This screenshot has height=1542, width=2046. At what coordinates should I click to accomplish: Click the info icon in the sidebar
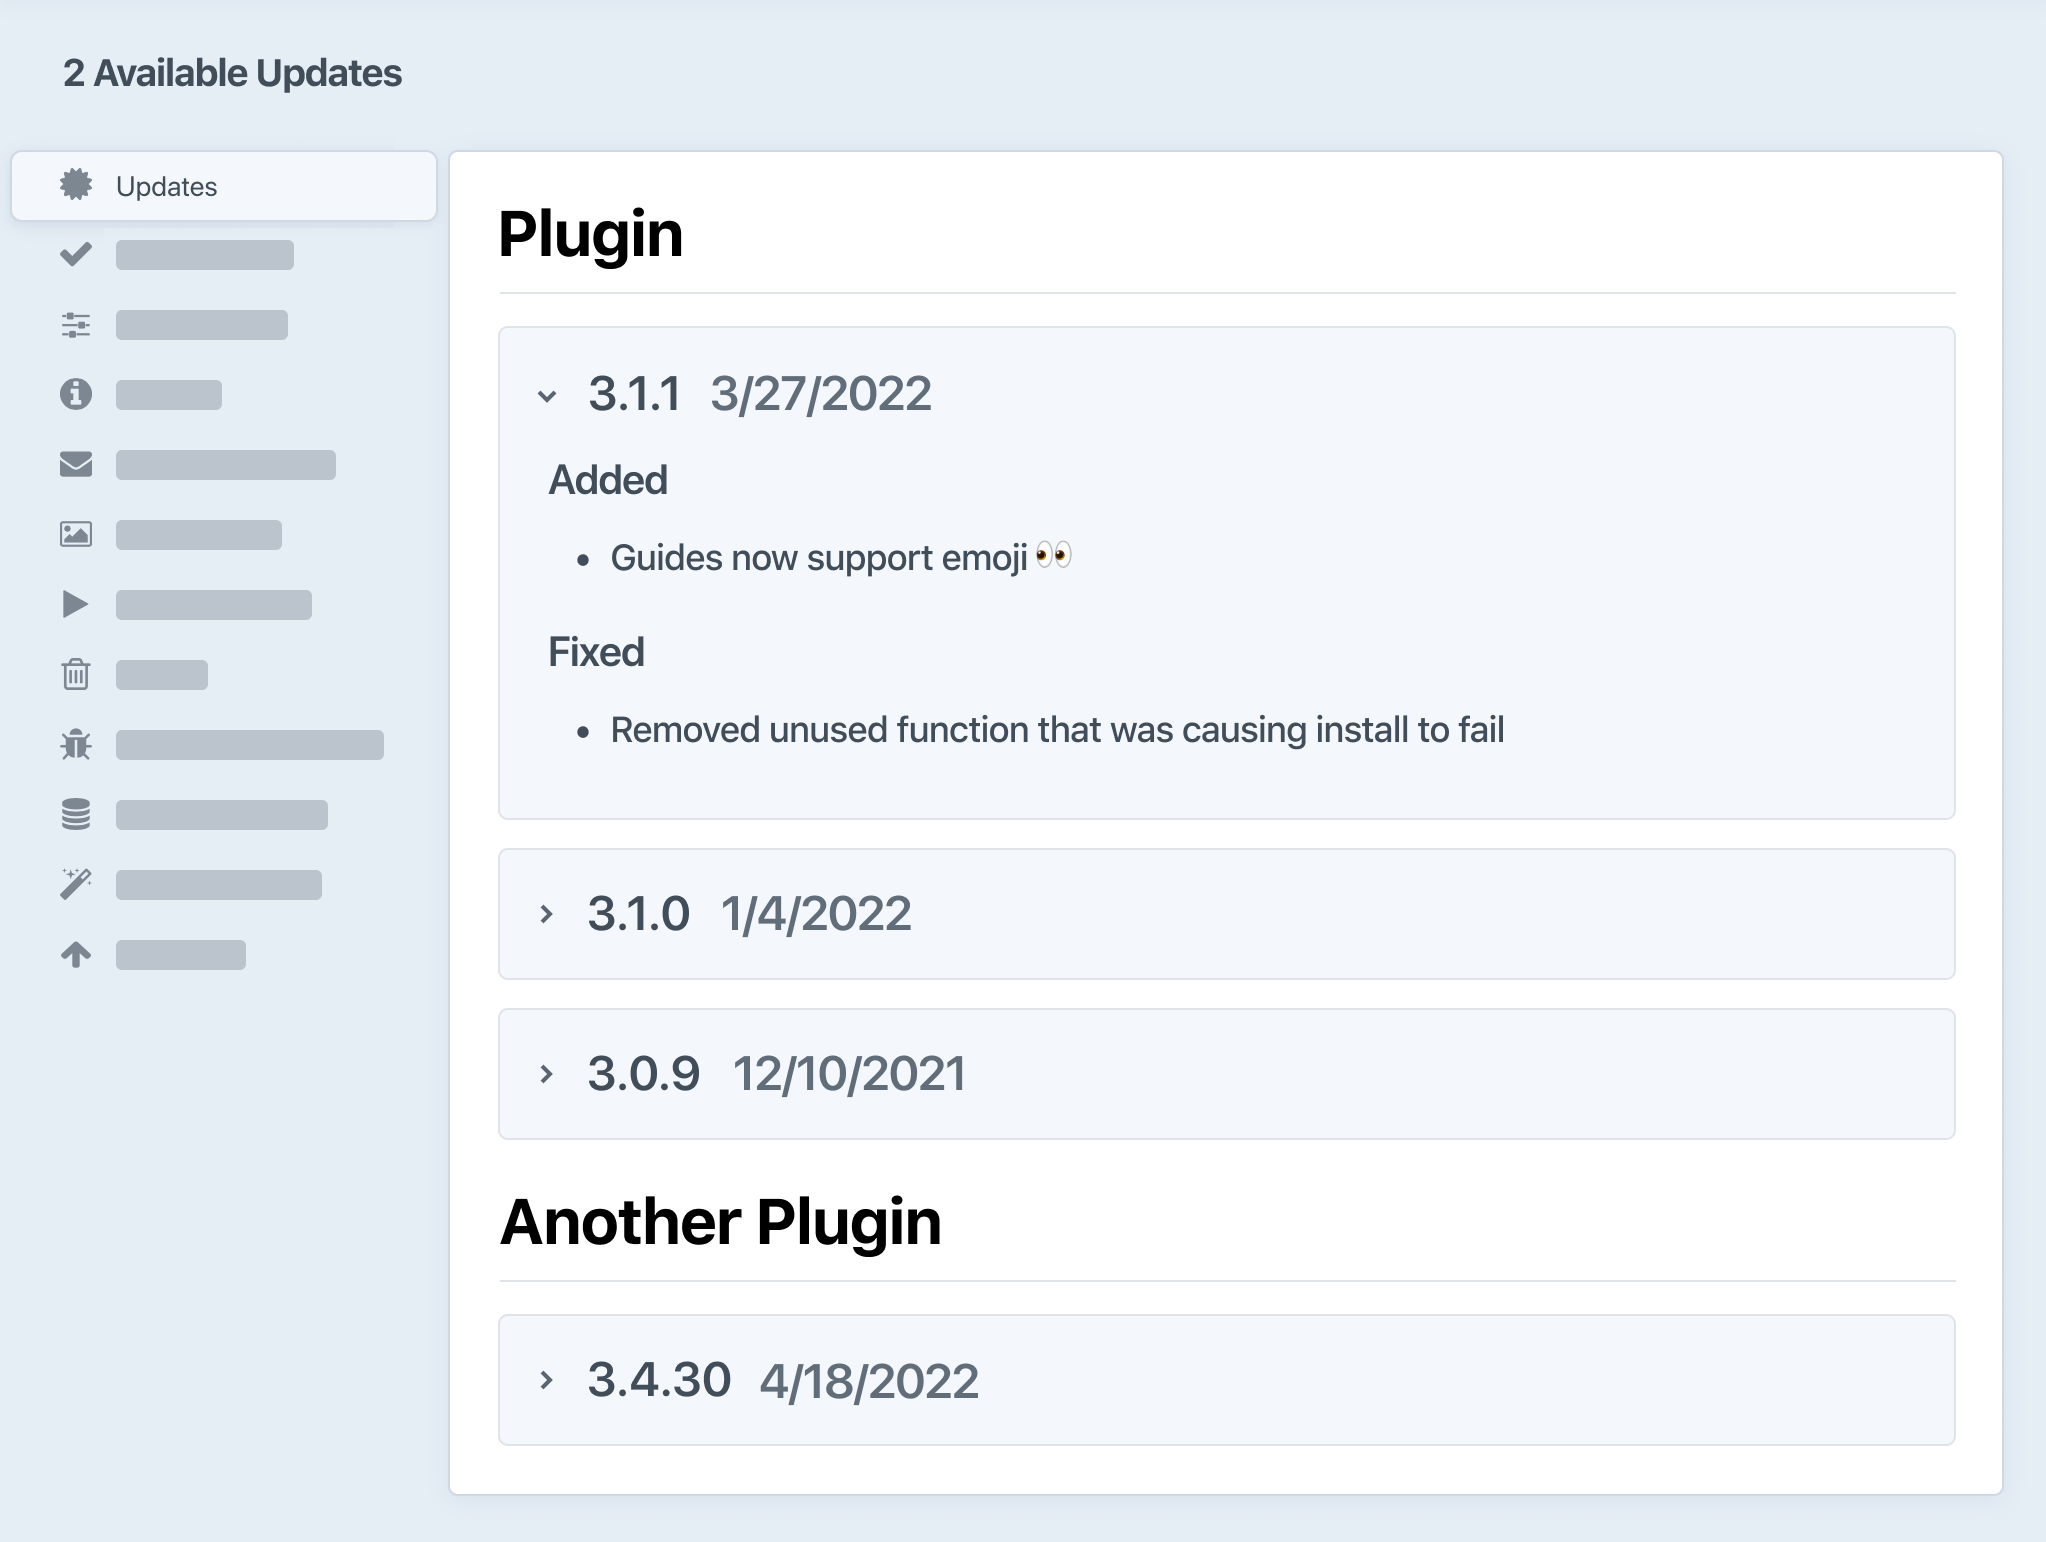[76, 394]
